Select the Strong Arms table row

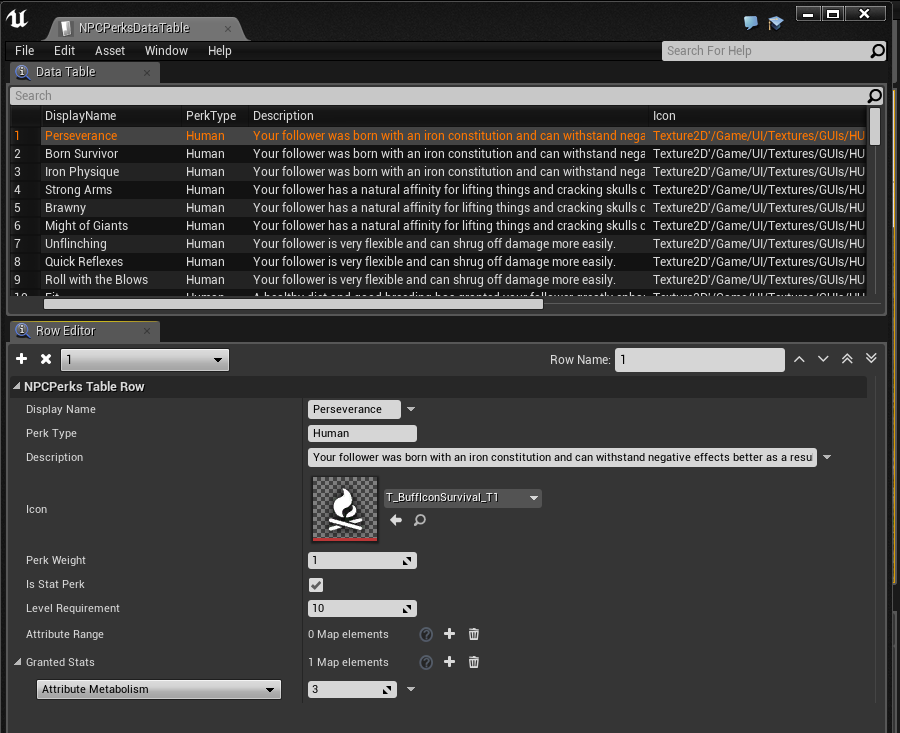pyautogui.click(x=78, y=190)
